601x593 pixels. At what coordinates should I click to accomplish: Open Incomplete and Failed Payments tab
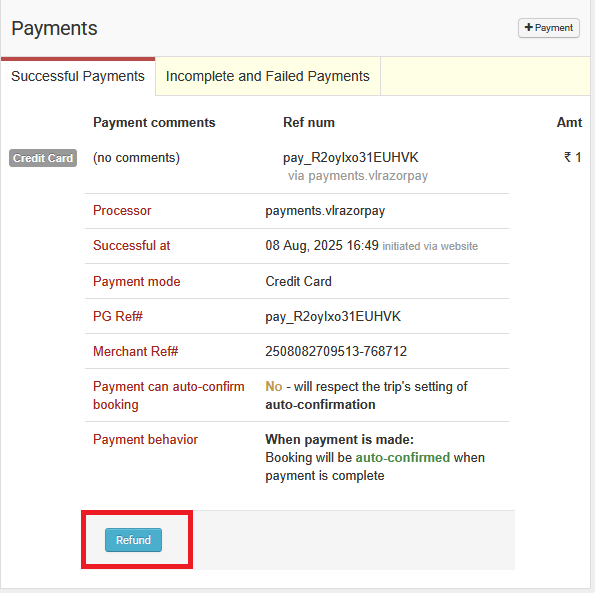(267, 76)
